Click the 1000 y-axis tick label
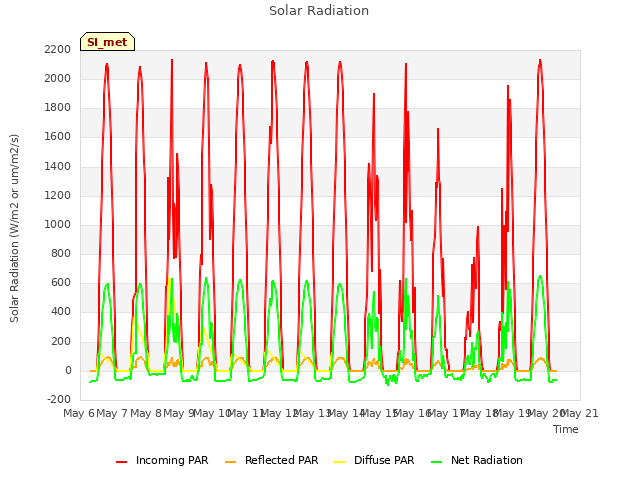Screen dimensions: 640x480 click(58, 224)
